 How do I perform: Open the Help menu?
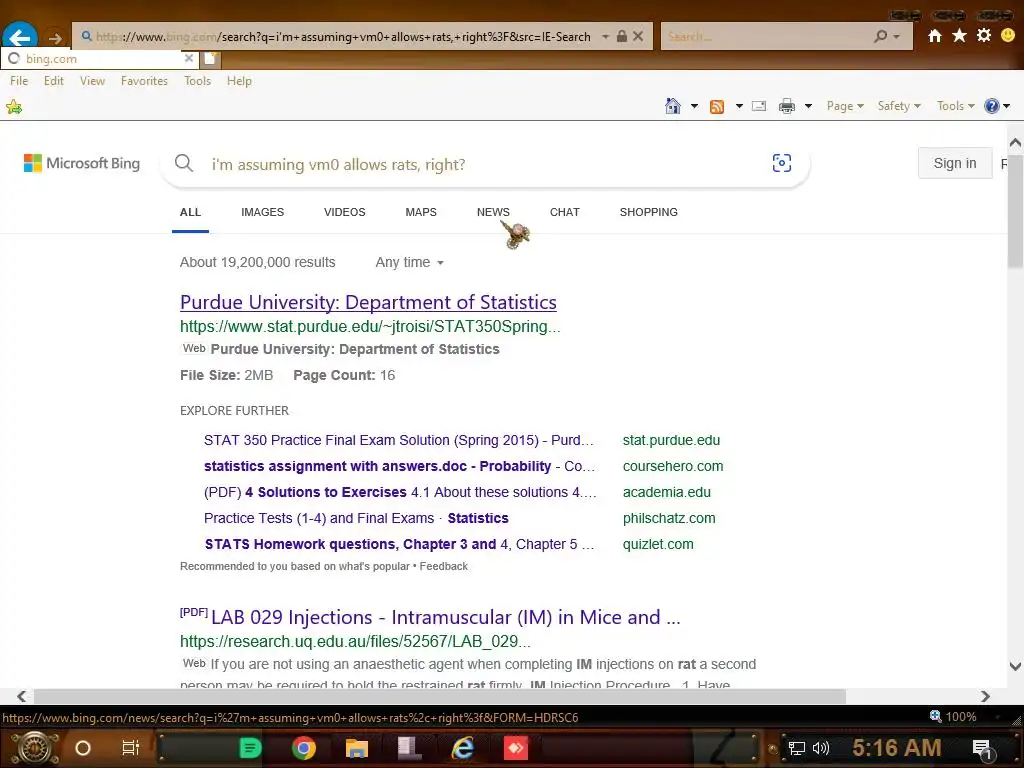pos(239,81)
